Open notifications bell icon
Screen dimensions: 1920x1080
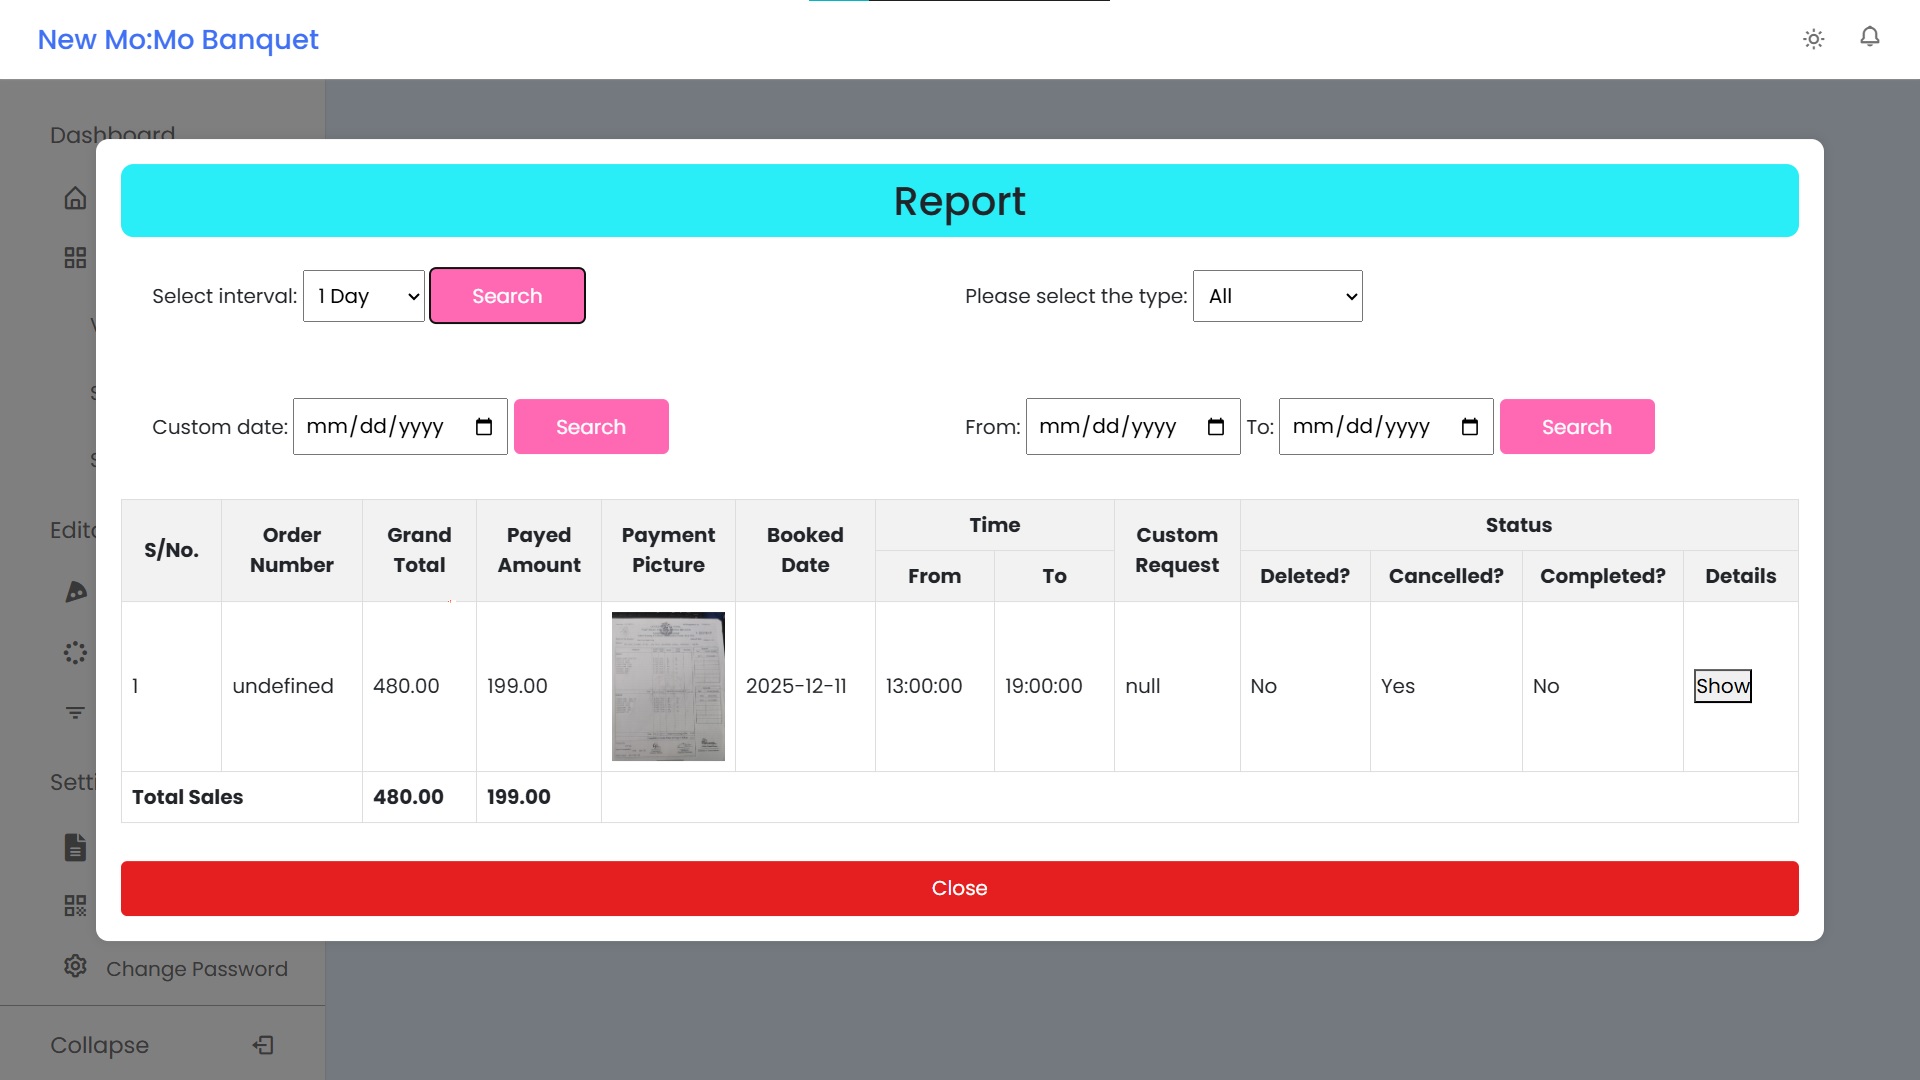(1869, 37)
